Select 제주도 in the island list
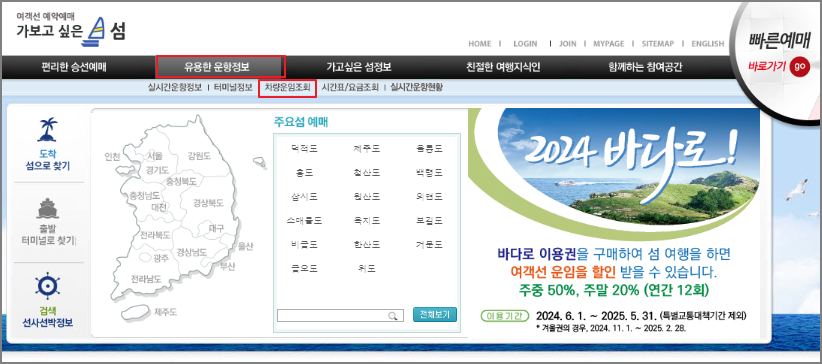822x364 pixels. (366, 149)
